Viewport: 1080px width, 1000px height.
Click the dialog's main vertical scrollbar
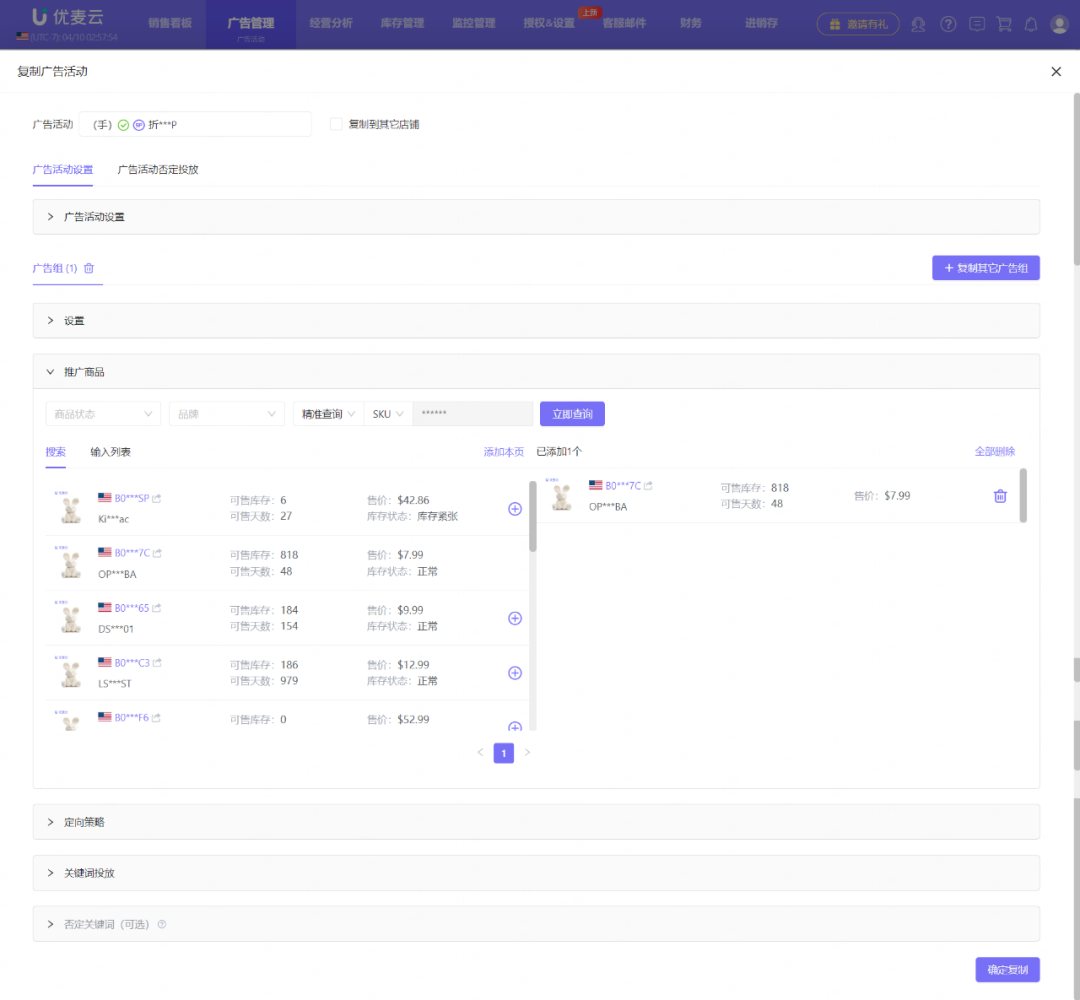(1076, 179)
